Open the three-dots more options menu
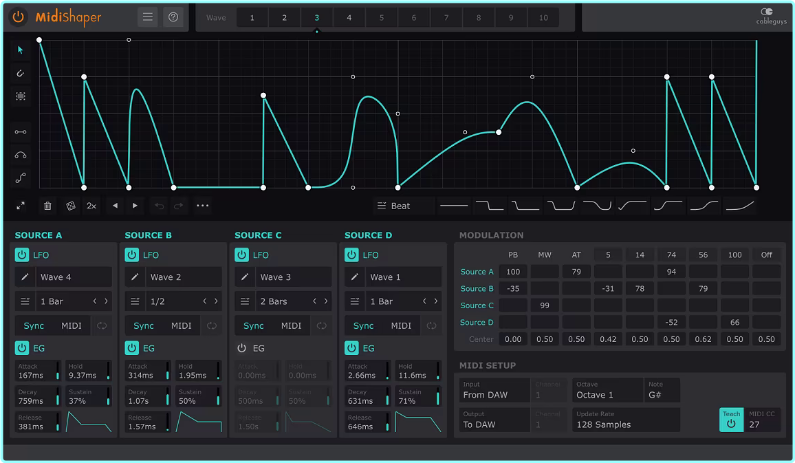 pyautogui.click(x=202, y=206)
